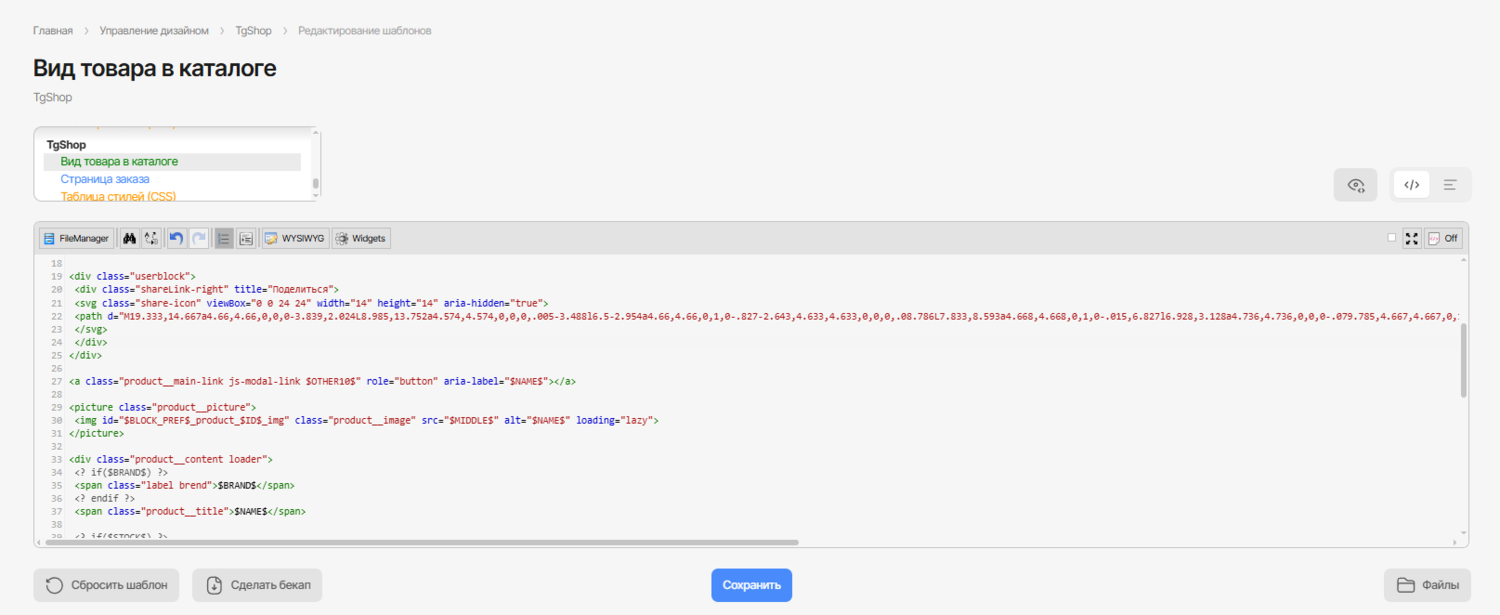Select 'Страница заказа' in the template list
The width and height of the screenshot is (1500, 615).
click(x=105, y=179)
